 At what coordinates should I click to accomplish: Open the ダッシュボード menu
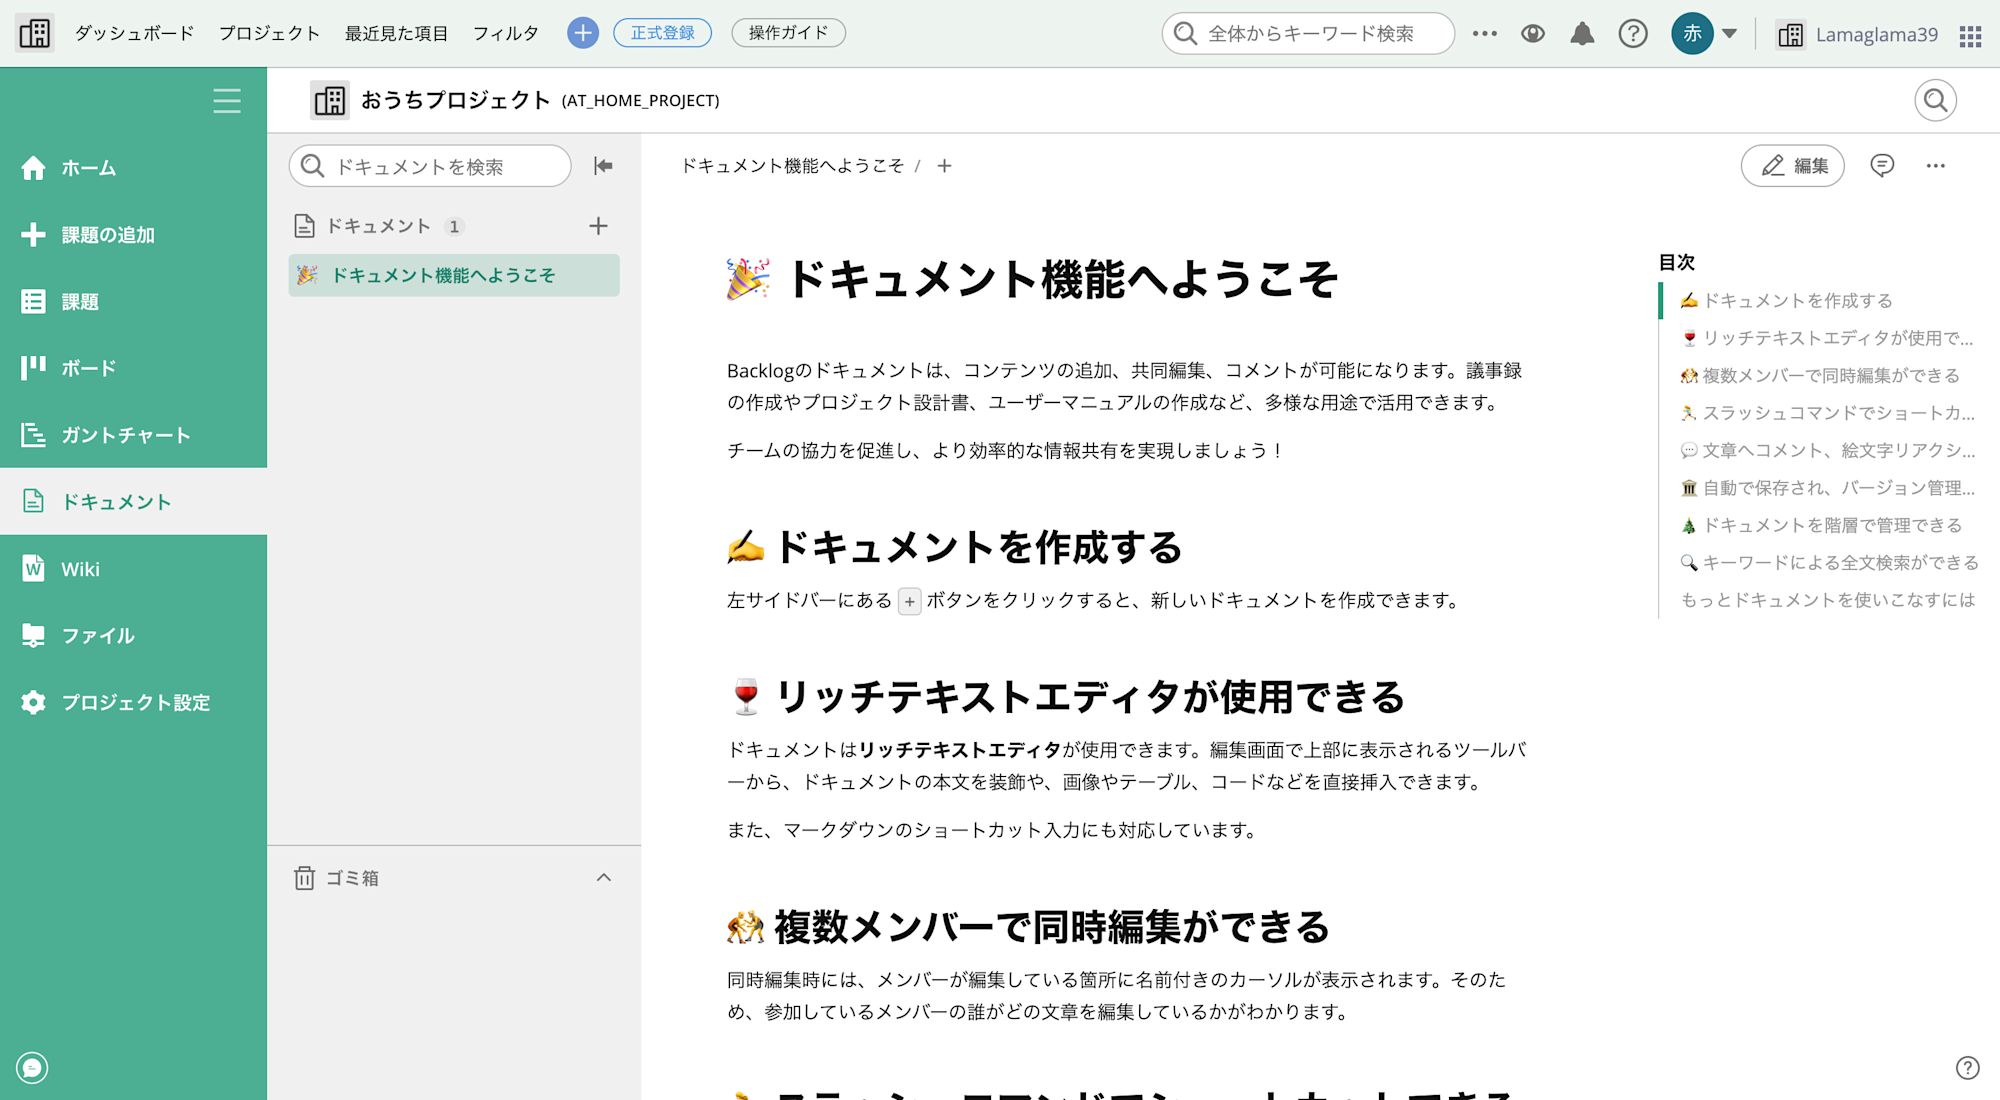[133, 32]
